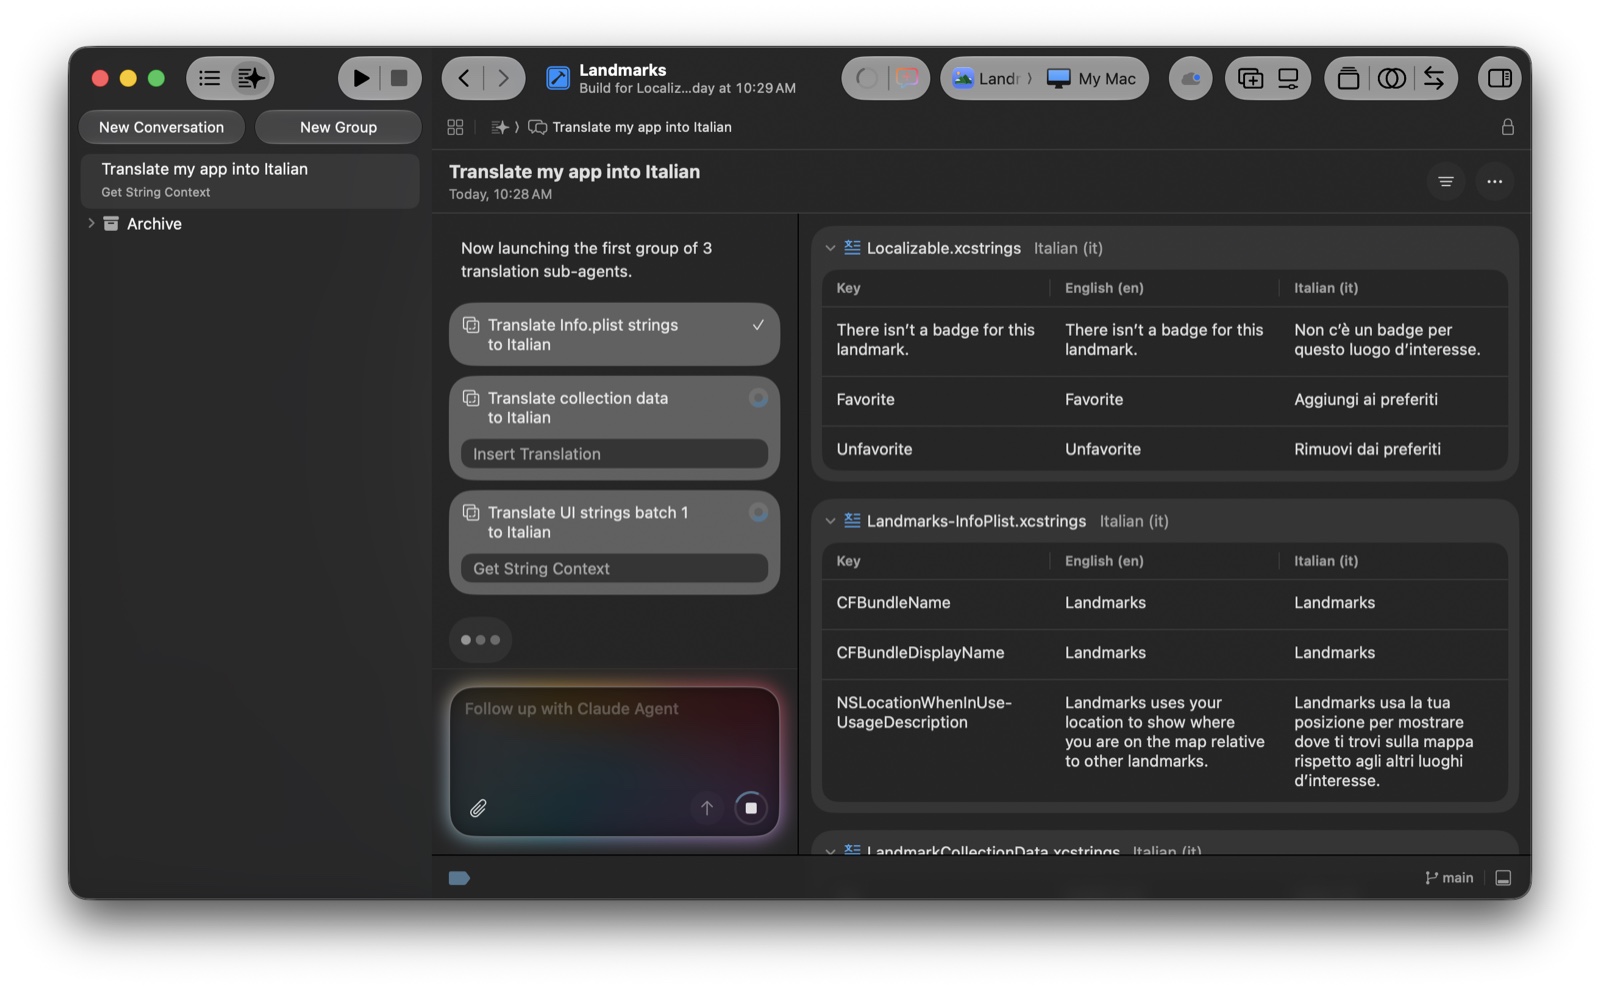Open the new chat bubble icon
Image resolution: width=1600 pixels, height=990 pixels.
point(907,78)
